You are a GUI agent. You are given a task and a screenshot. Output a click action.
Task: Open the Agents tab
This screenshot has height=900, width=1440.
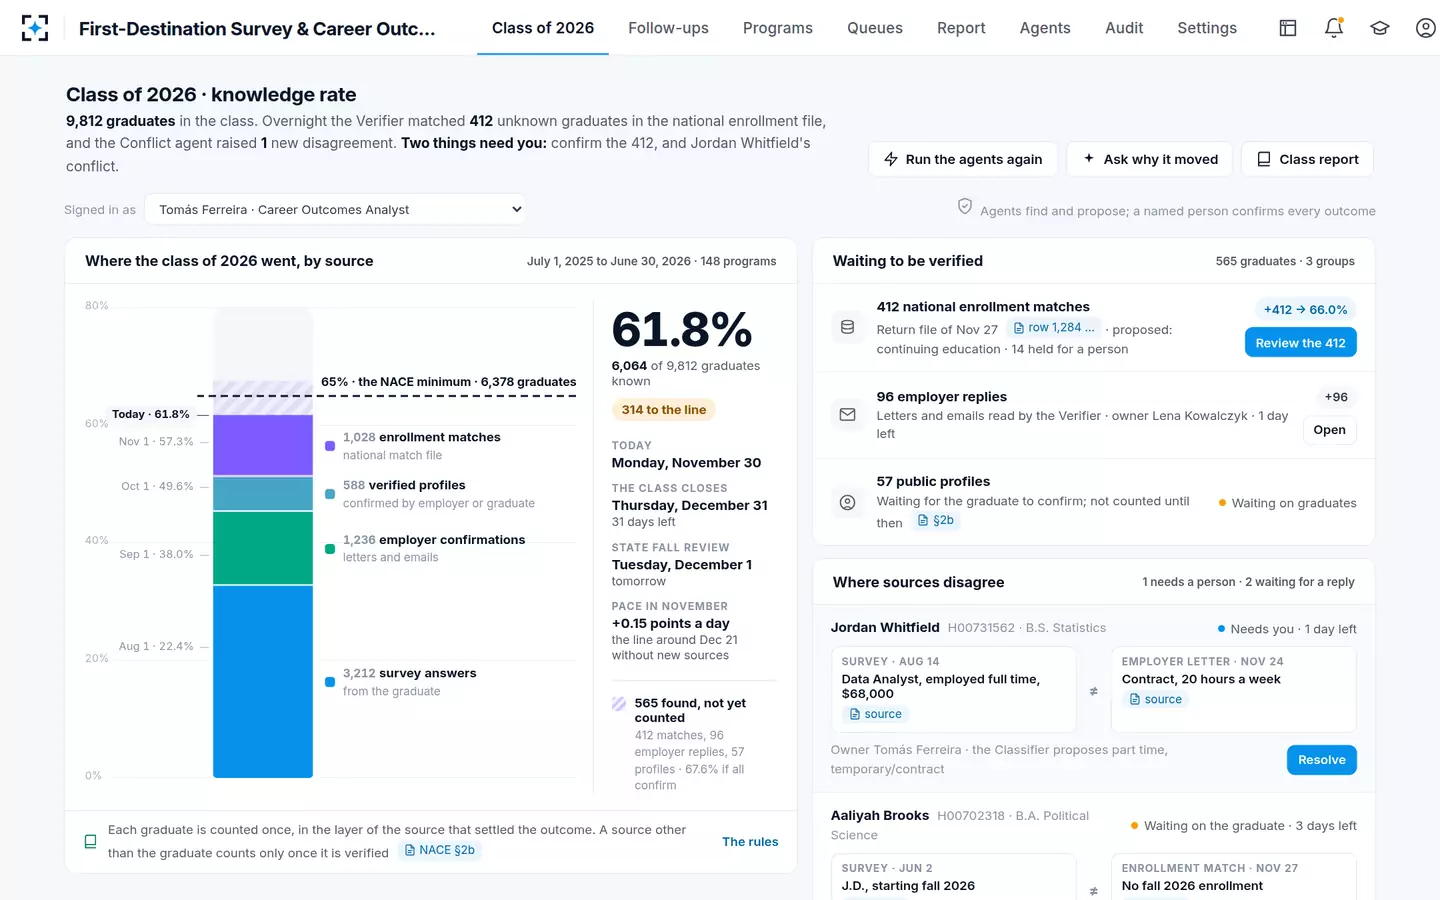1045,28
